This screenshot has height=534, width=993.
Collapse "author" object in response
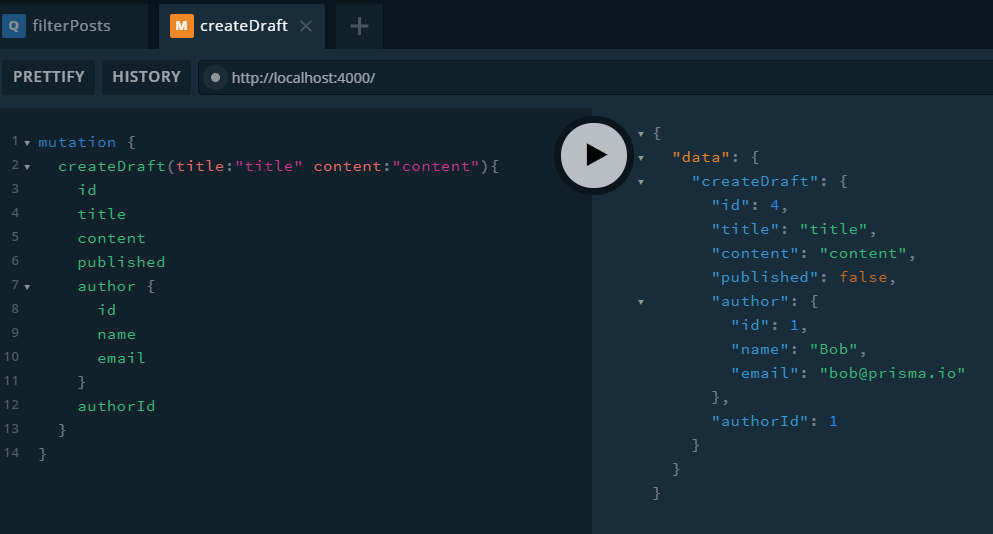[641, 302]
